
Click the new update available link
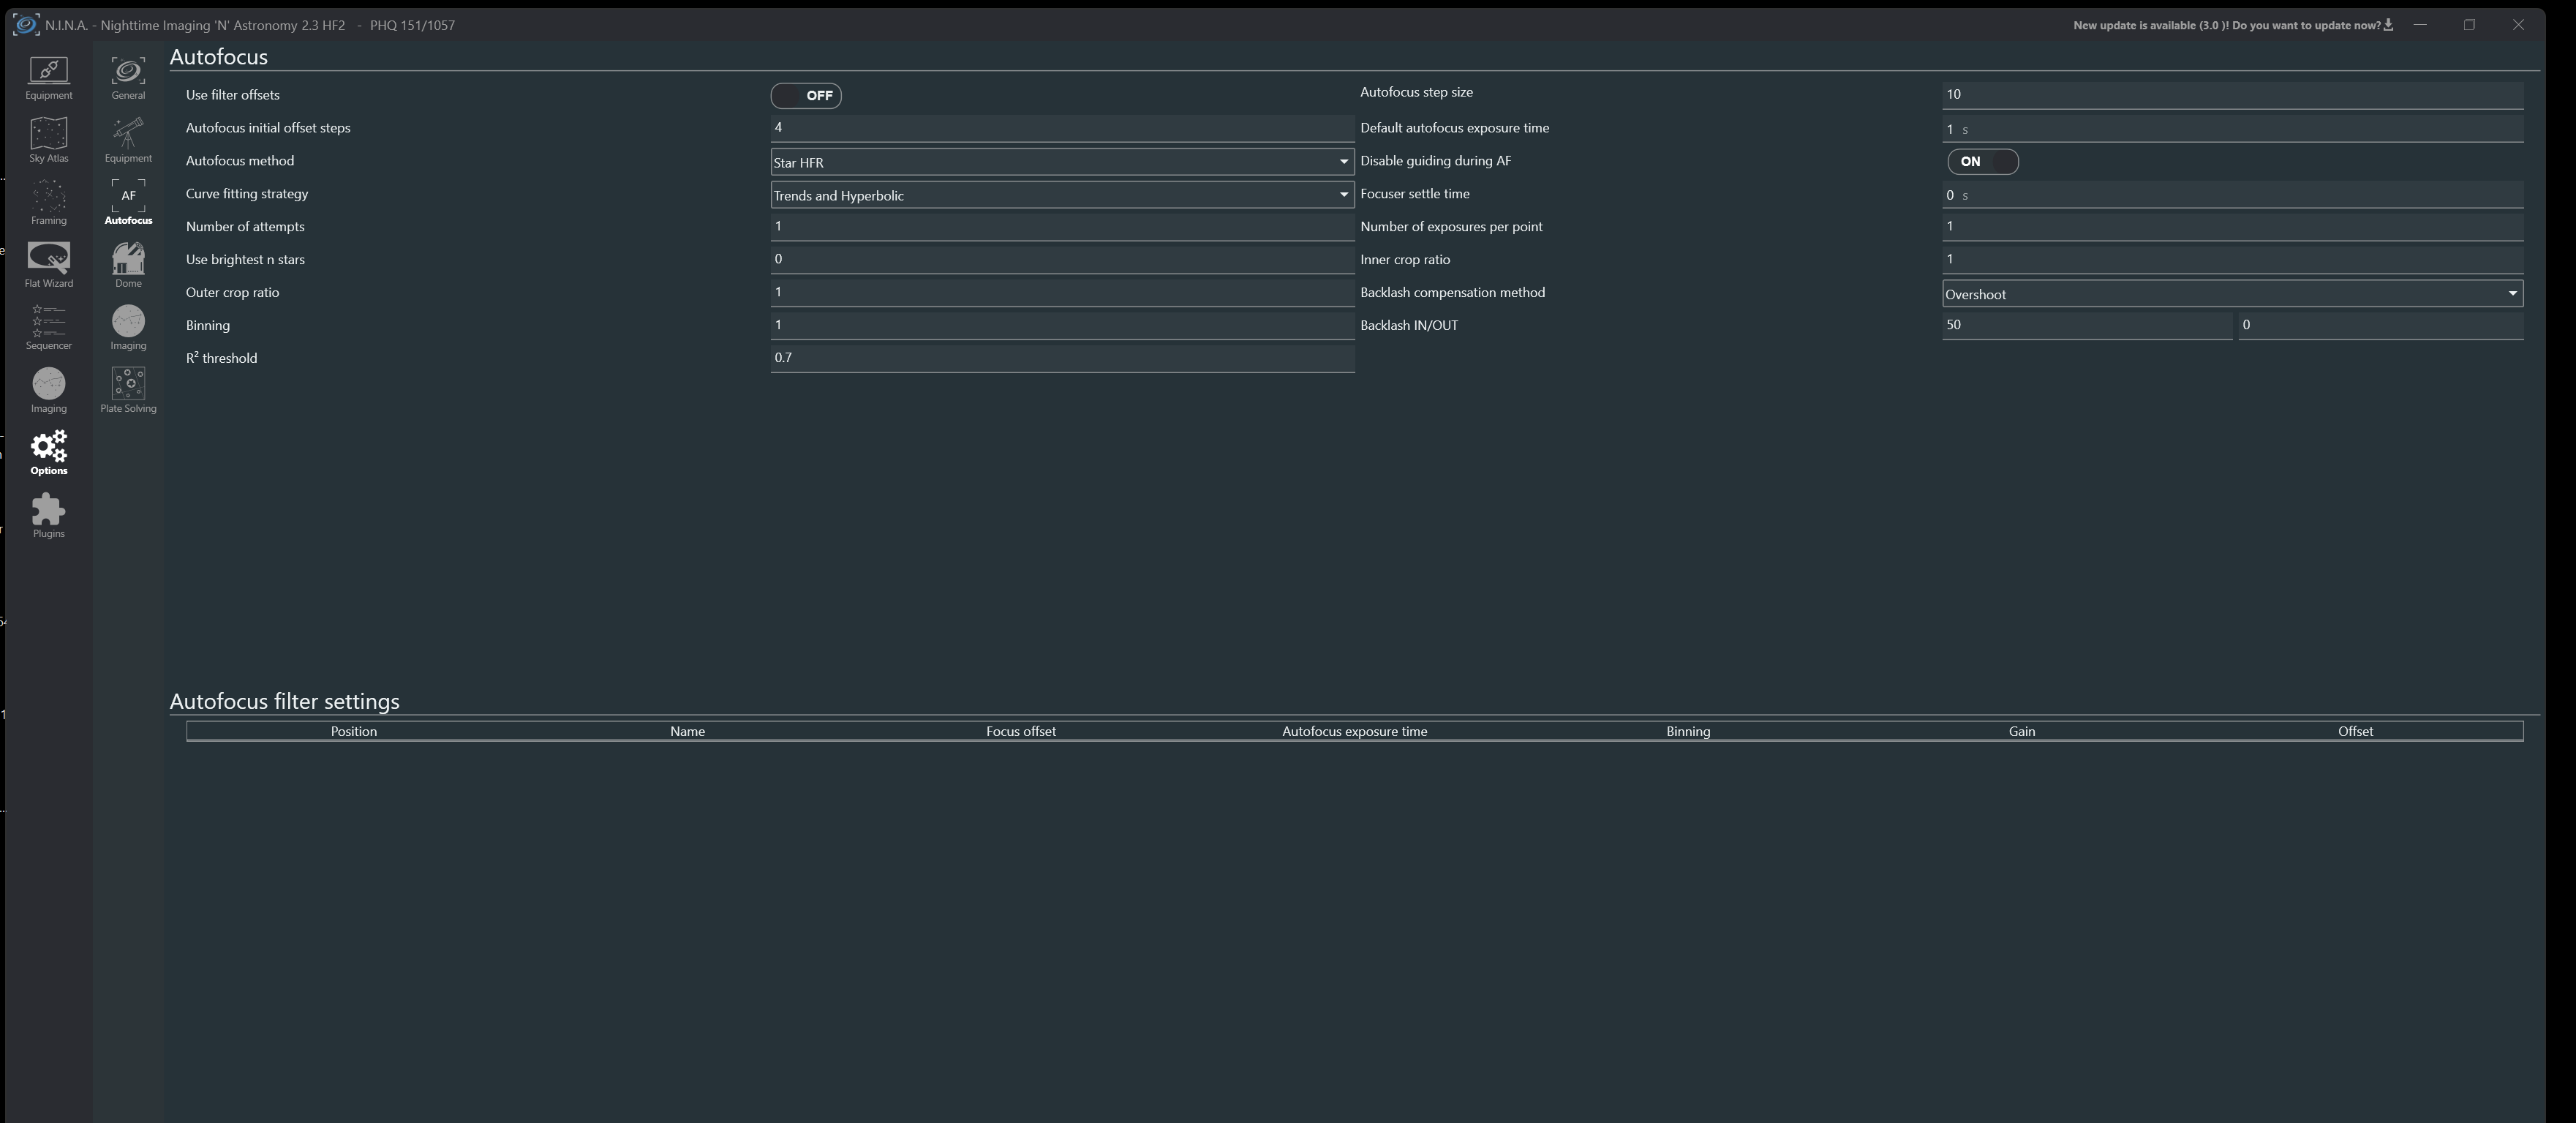pos(2225,25)
